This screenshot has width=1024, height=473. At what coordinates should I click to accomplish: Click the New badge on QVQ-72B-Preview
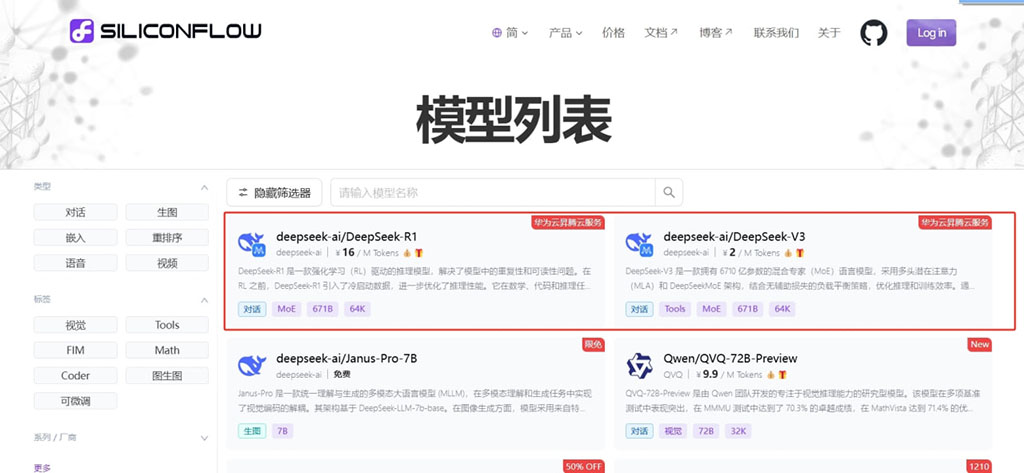point(980,344)
